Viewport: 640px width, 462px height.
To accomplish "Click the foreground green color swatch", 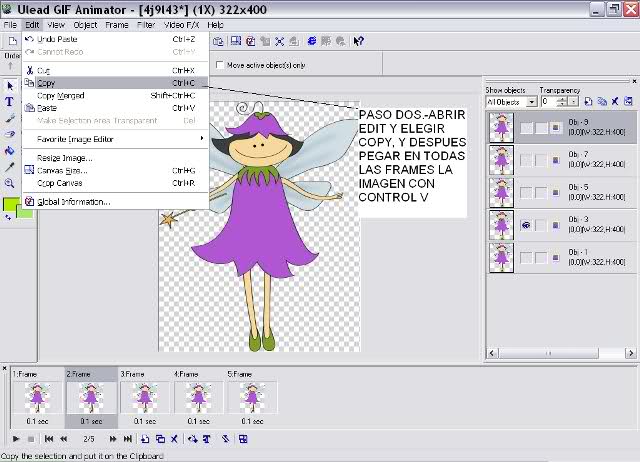I will tap(10, 204).
